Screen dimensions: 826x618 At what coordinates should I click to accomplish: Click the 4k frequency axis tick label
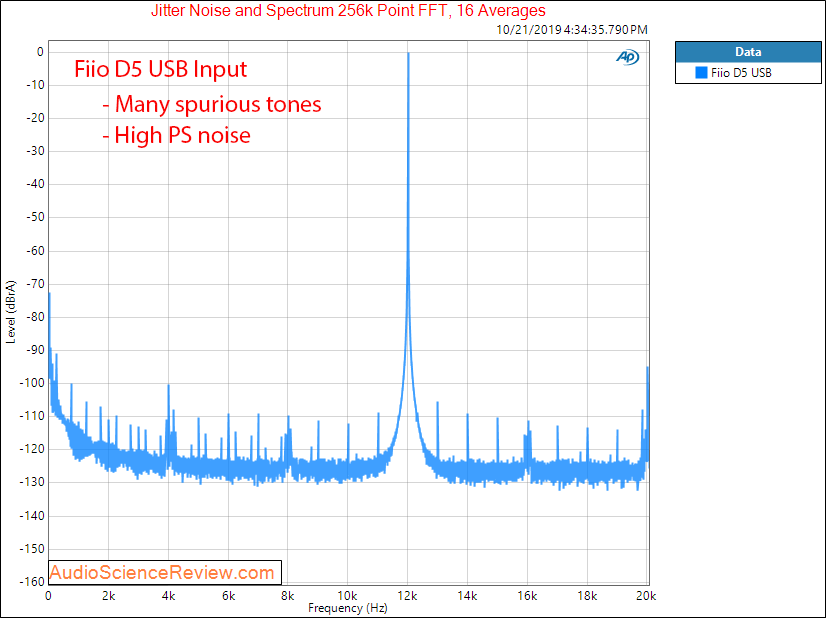point(169,596)
